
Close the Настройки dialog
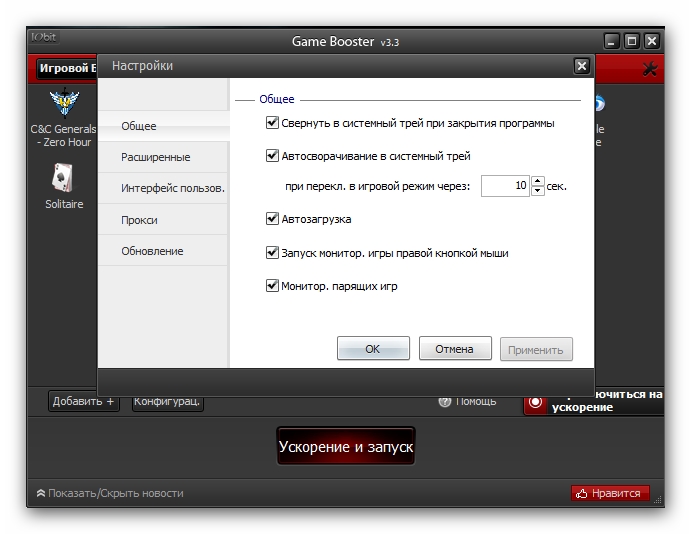pyautogui.click(x=582, y=66)
